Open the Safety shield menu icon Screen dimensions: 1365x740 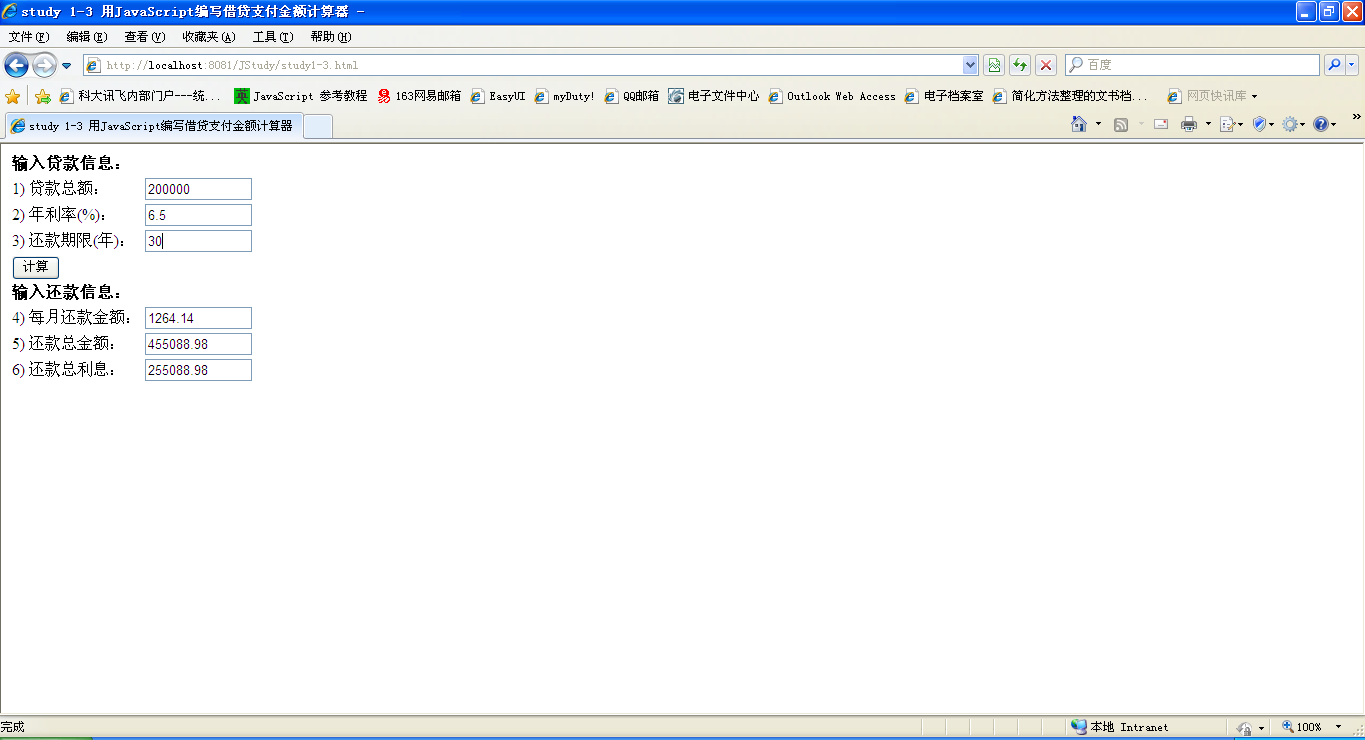[1262, 124]
